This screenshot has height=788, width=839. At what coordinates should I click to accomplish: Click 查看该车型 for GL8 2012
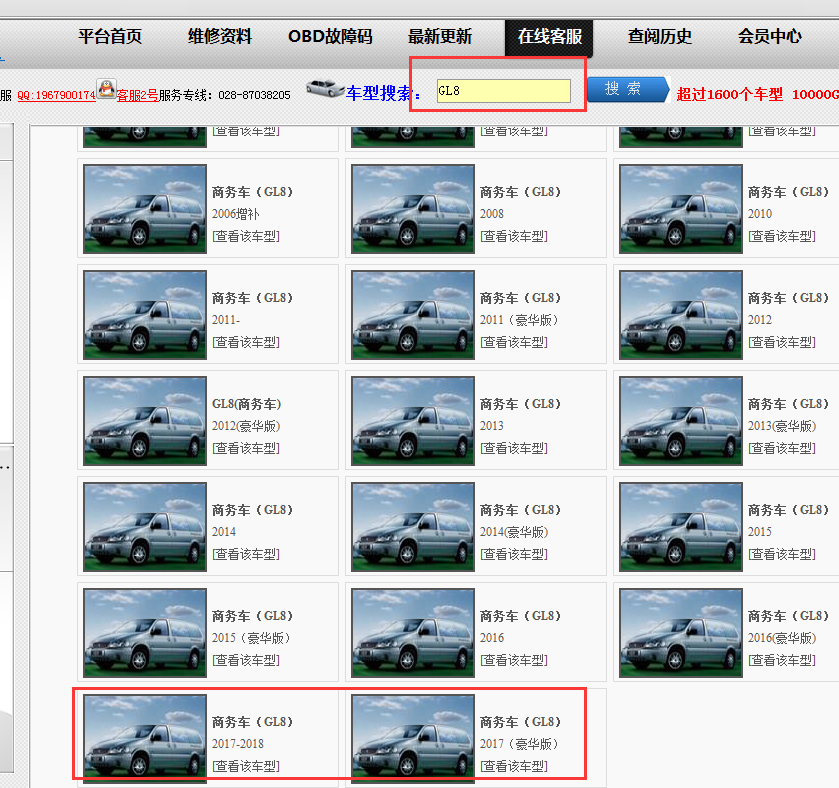tap(782, 342)
